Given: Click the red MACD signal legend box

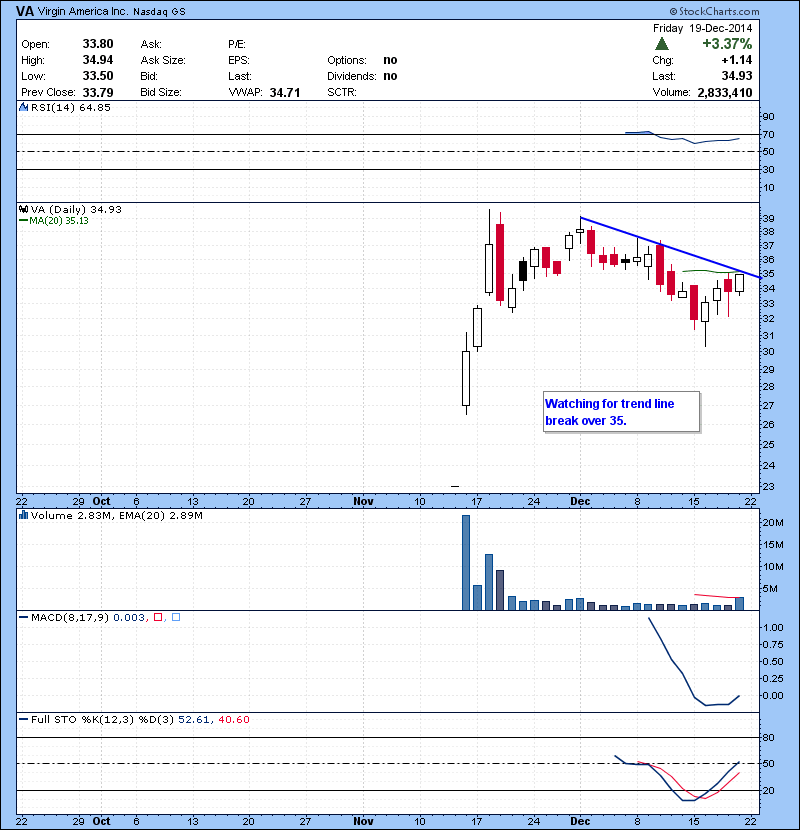Looking at the screenshot, I should tap(158, 617).
